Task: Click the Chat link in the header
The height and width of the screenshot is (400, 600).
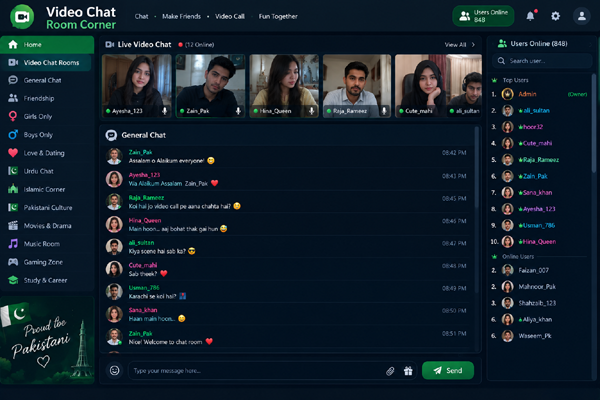Action: (x=141, y=16)
